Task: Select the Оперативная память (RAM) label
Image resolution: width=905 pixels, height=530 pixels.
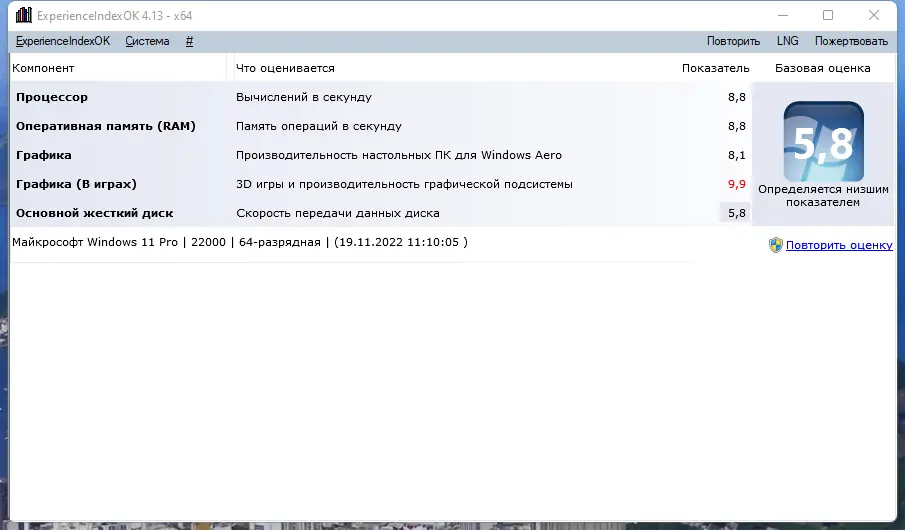Action: coord(106,126)
